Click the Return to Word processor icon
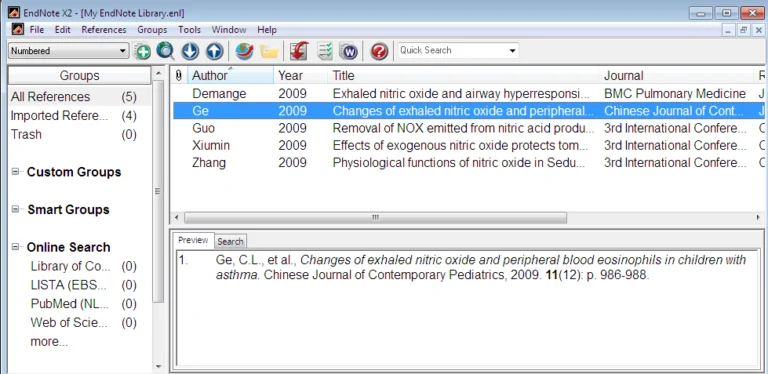 click(348, 51)
